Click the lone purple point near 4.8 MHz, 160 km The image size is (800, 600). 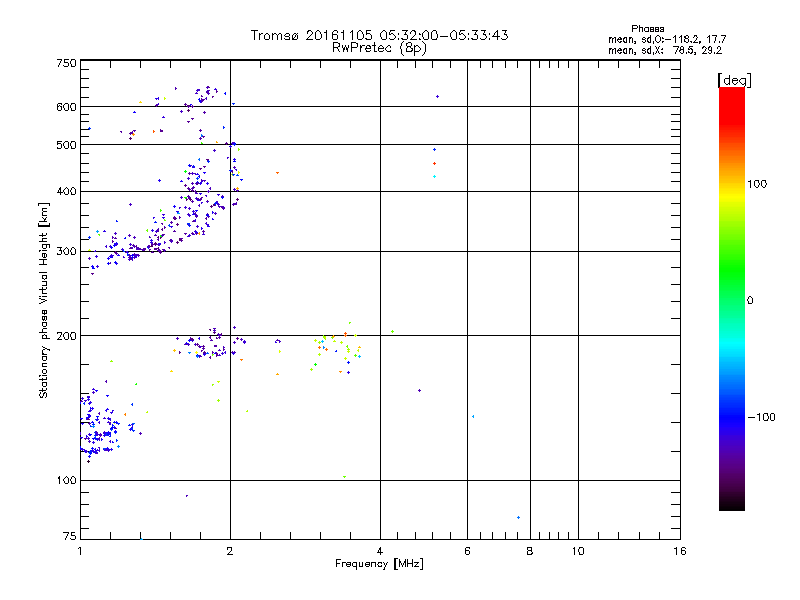tap(419, 390)
